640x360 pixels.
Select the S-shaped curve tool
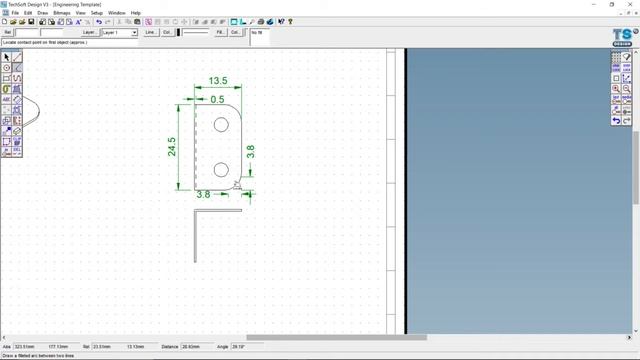[x=17, y=78]
